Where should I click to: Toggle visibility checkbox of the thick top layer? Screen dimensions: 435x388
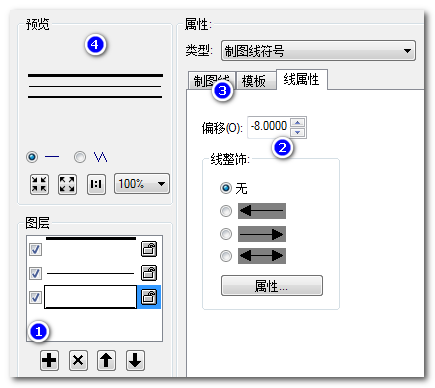coord(35,249)
